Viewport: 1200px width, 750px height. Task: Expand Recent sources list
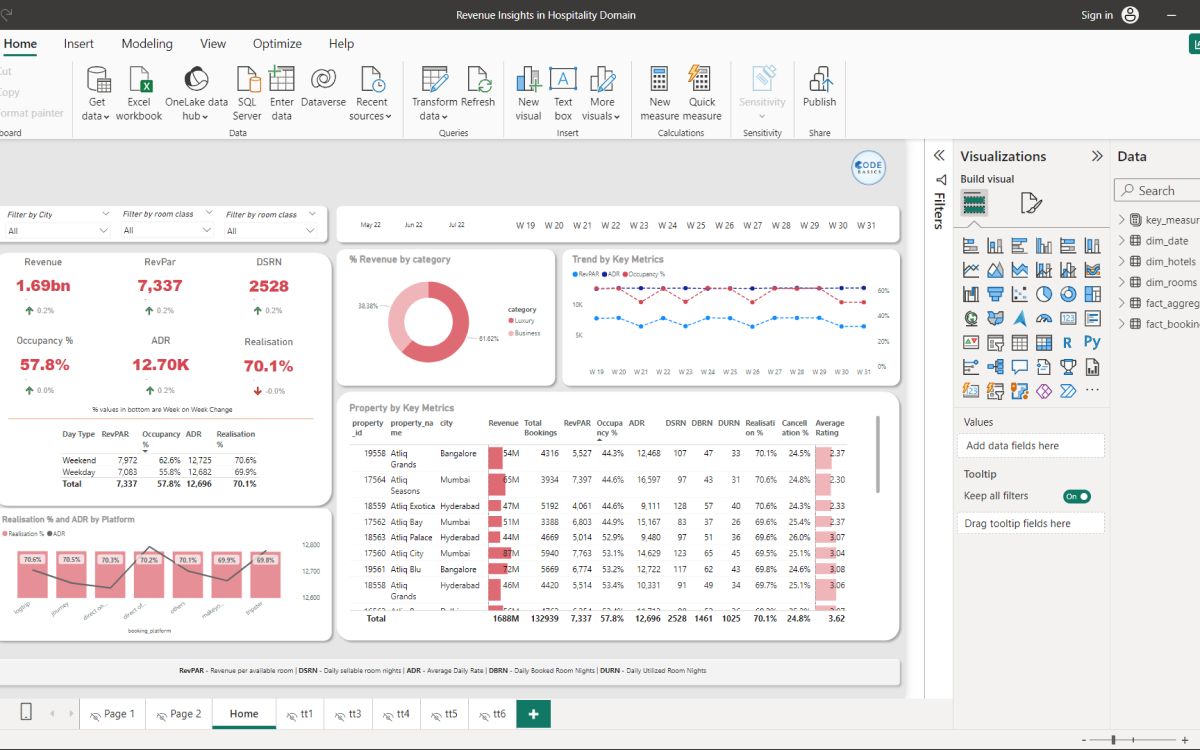371,94
